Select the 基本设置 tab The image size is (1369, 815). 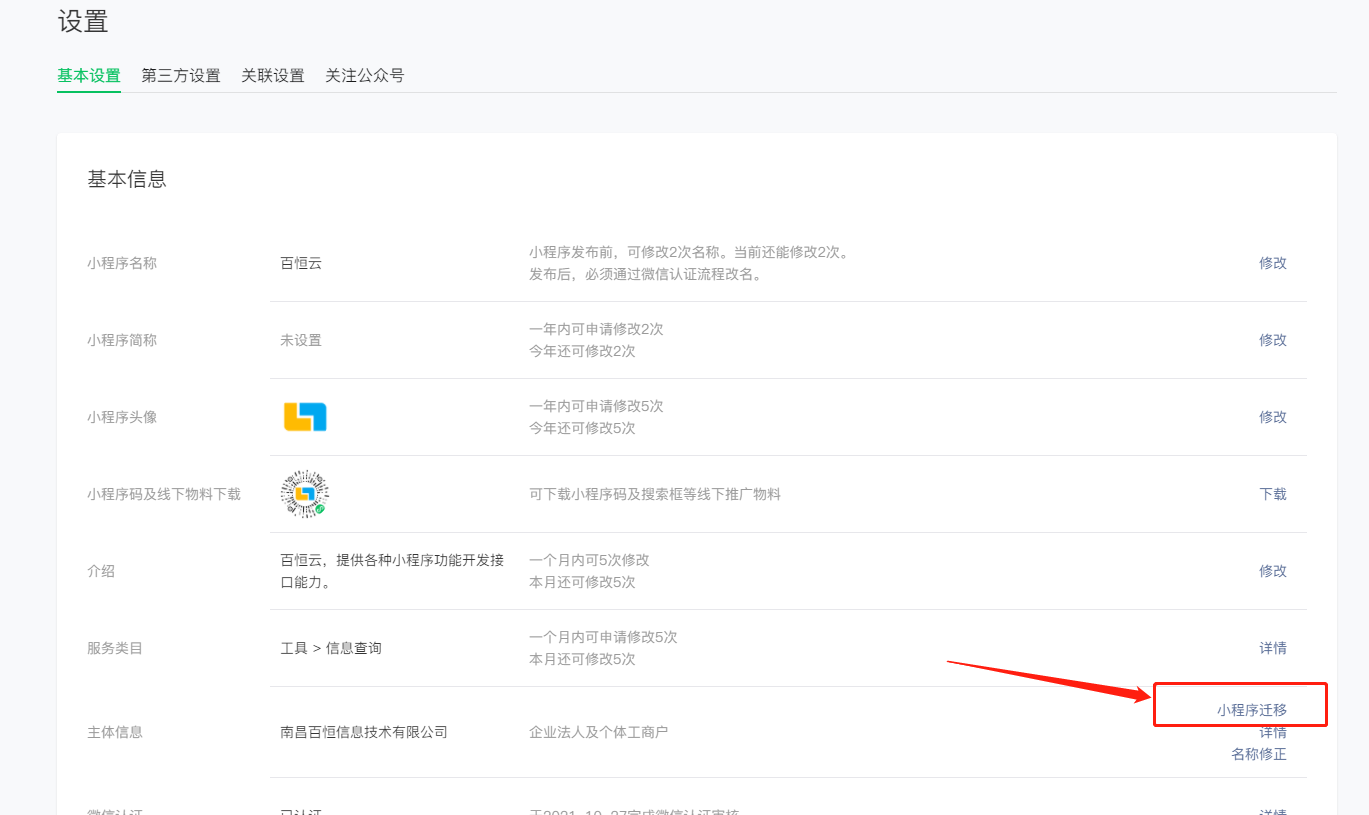(89, 75)
